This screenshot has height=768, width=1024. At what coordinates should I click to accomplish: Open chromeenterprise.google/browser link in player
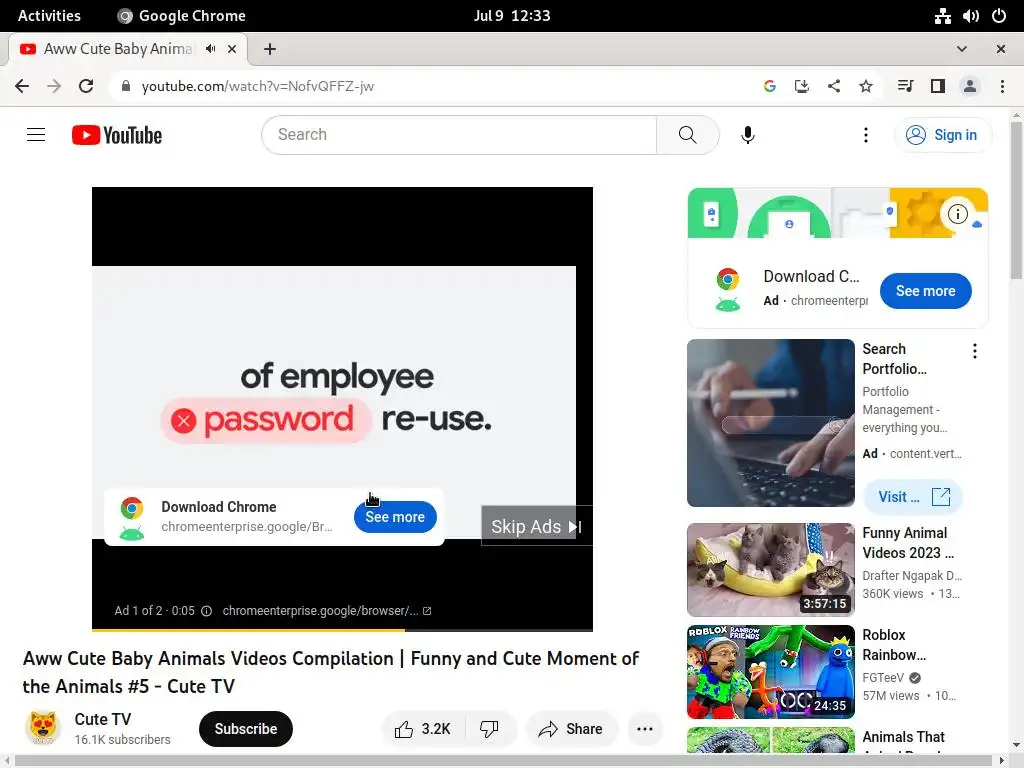click(327, 611)
